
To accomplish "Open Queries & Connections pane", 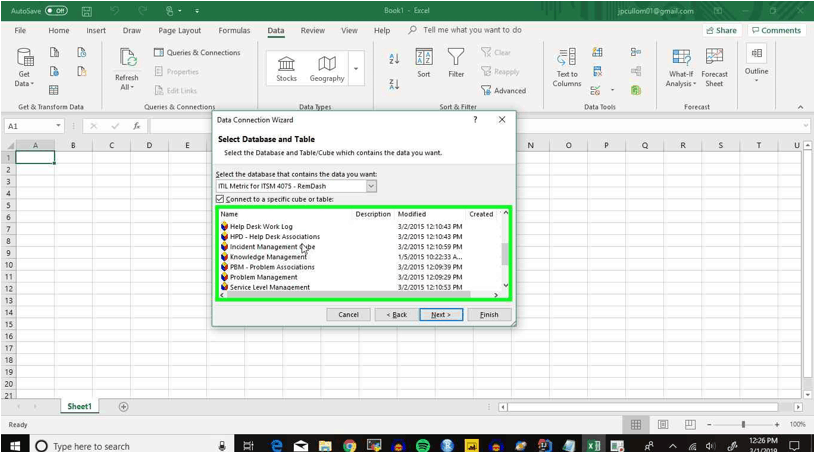I will point(197,52).
